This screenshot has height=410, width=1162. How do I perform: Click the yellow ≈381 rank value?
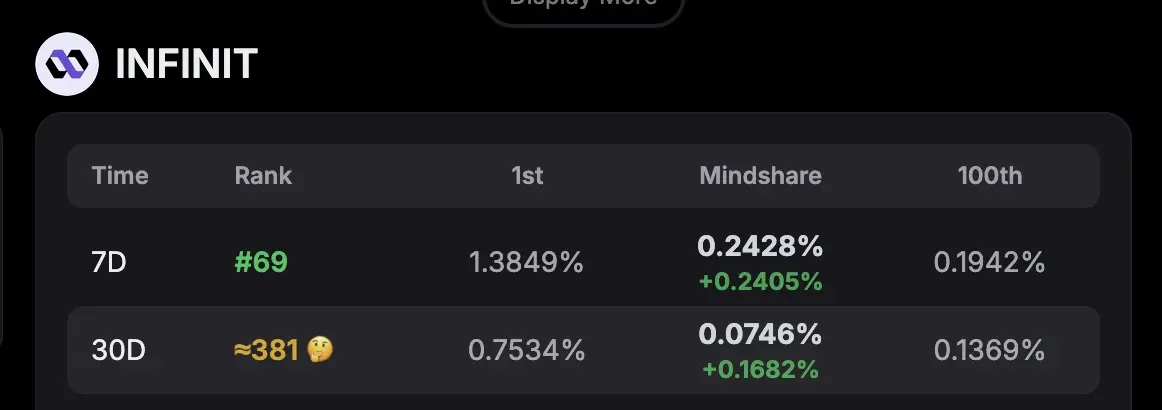(x=266, y=349)
